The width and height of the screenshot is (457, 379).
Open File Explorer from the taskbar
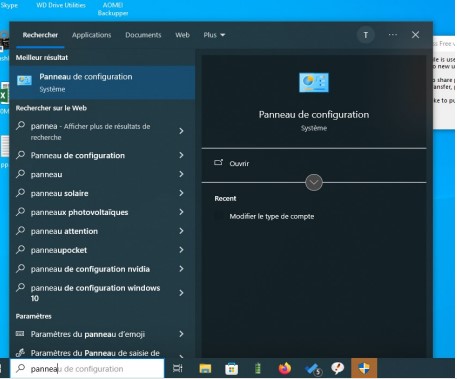point(205,368)
